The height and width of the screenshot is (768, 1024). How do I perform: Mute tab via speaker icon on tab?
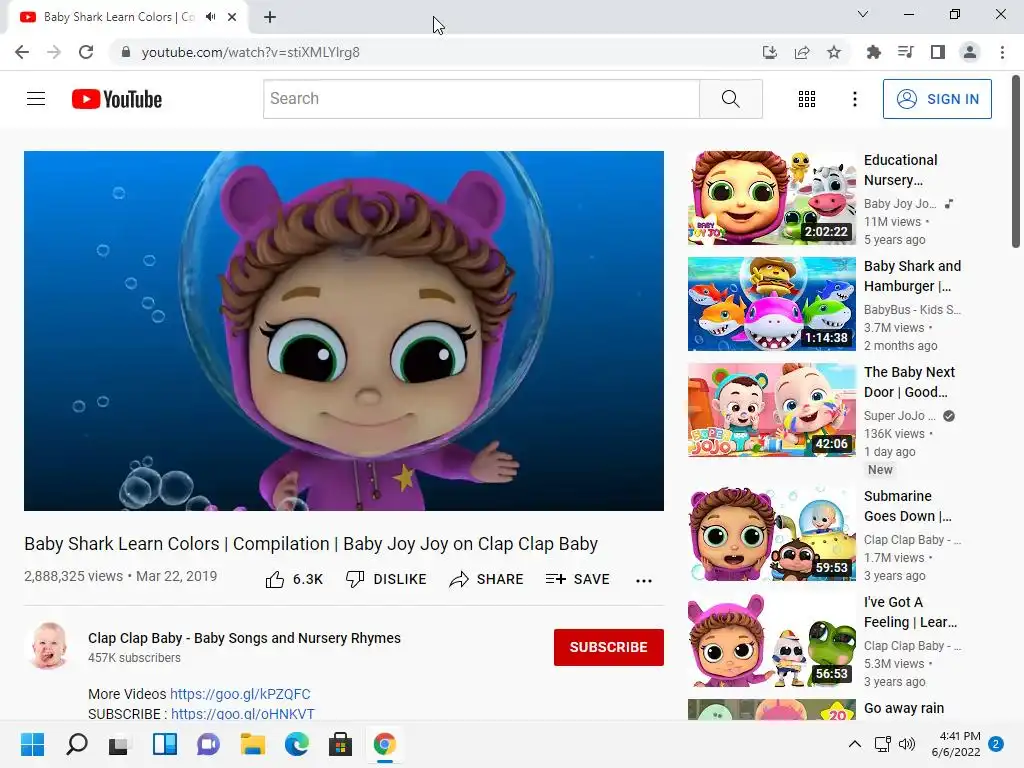tap(210, 17)
